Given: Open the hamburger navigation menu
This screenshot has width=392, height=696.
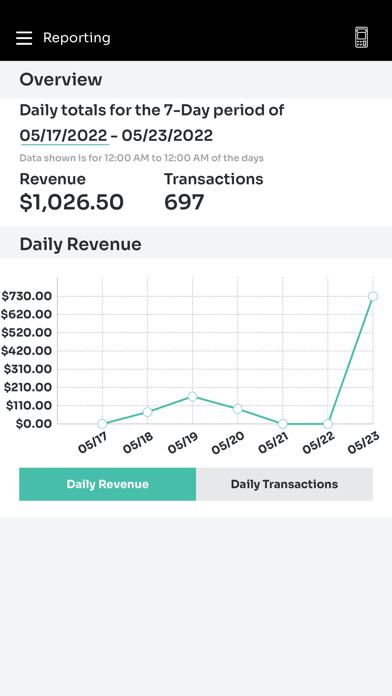Looking at the screenshot, I should [24, 38].
